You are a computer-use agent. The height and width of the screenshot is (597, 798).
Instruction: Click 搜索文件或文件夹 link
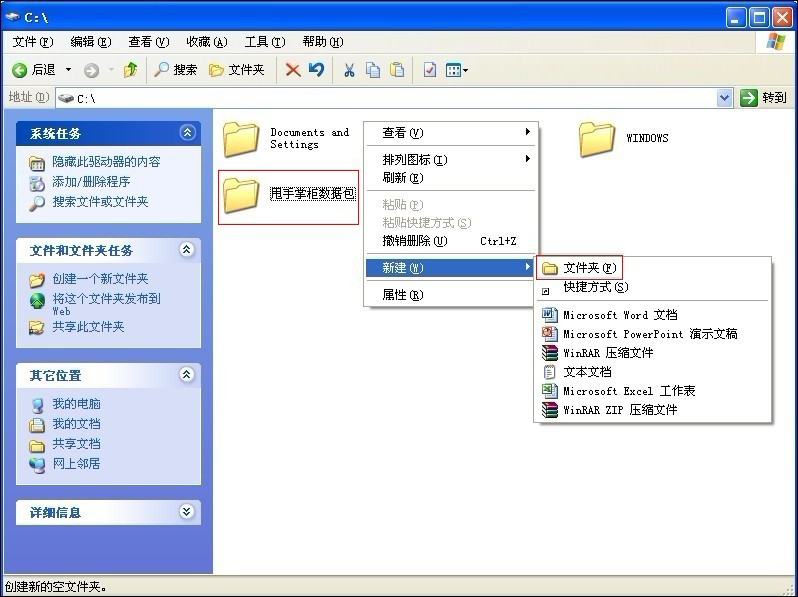tap(100, 202)
